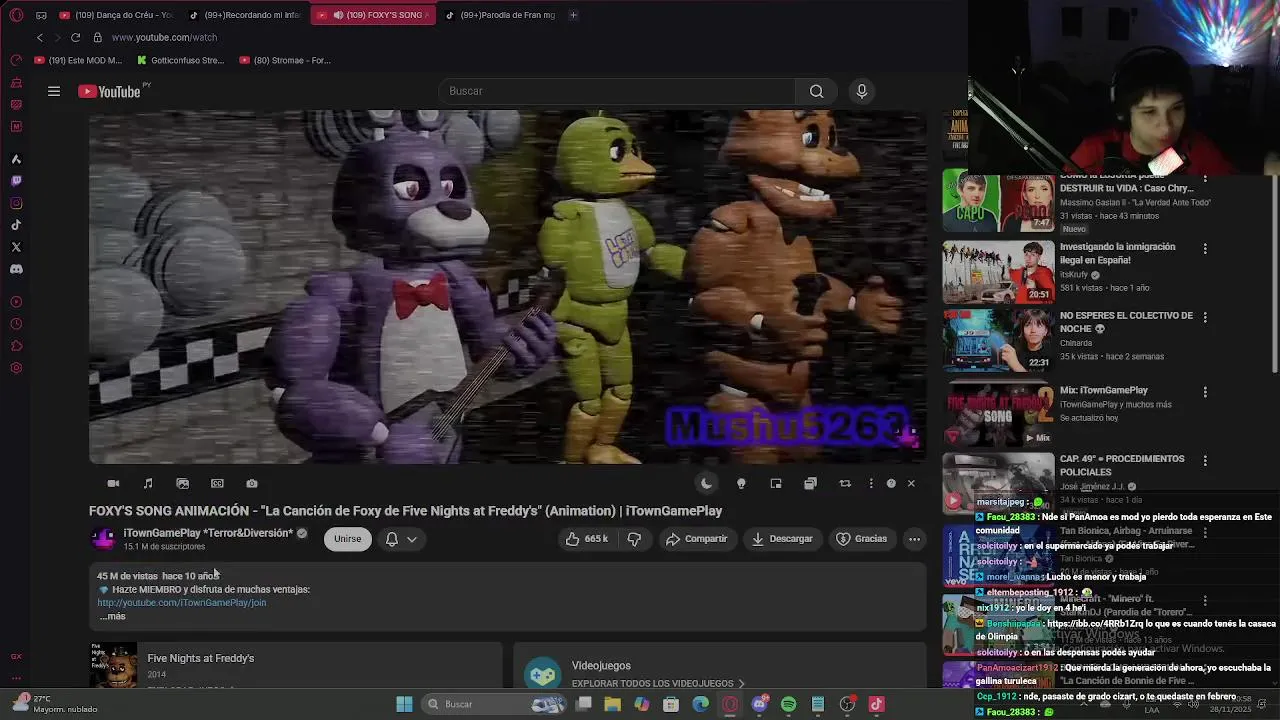Open the YouTube guide hamburger menu
This screenshot has height=720, width=1280.
click(54, 91)
